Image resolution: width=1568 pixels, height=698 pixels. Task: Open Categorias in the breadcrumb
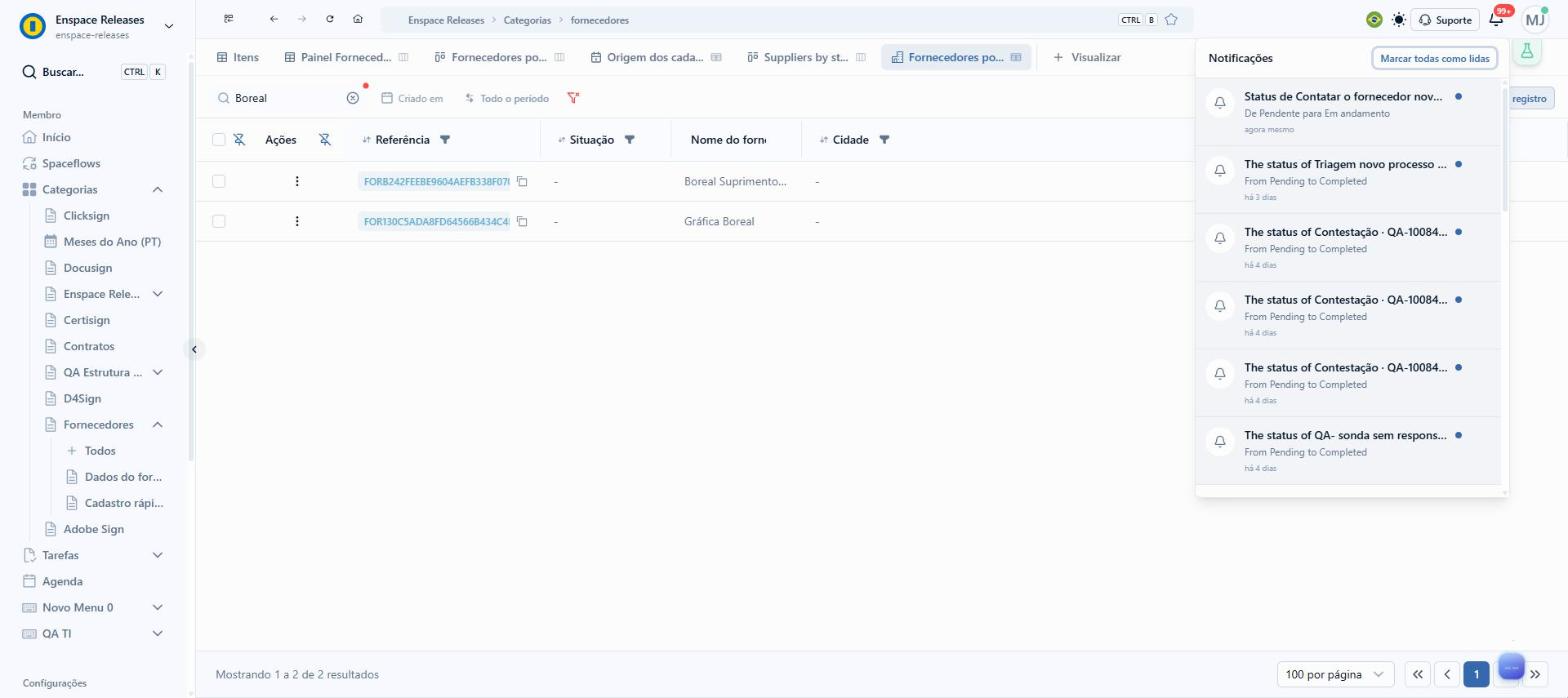click(x=527, y=20)
